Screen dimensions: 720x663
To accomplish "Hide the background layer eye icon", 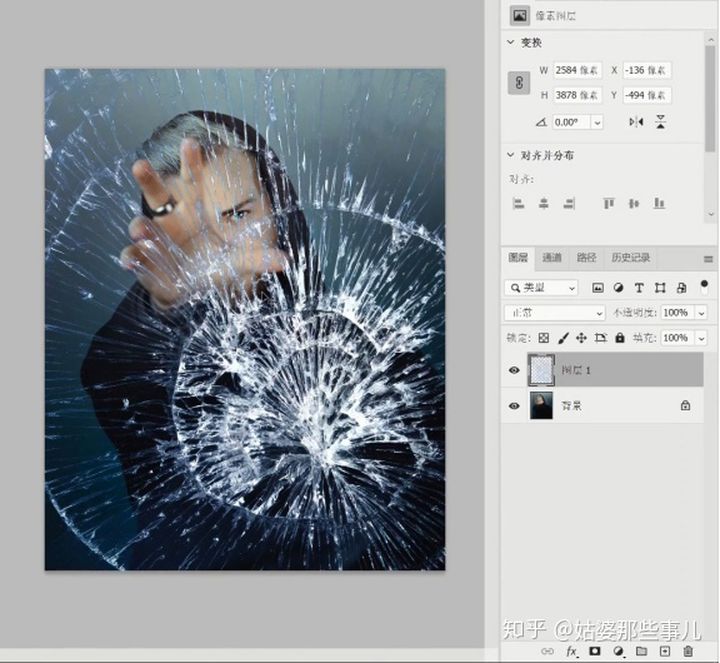I will 514,406.
